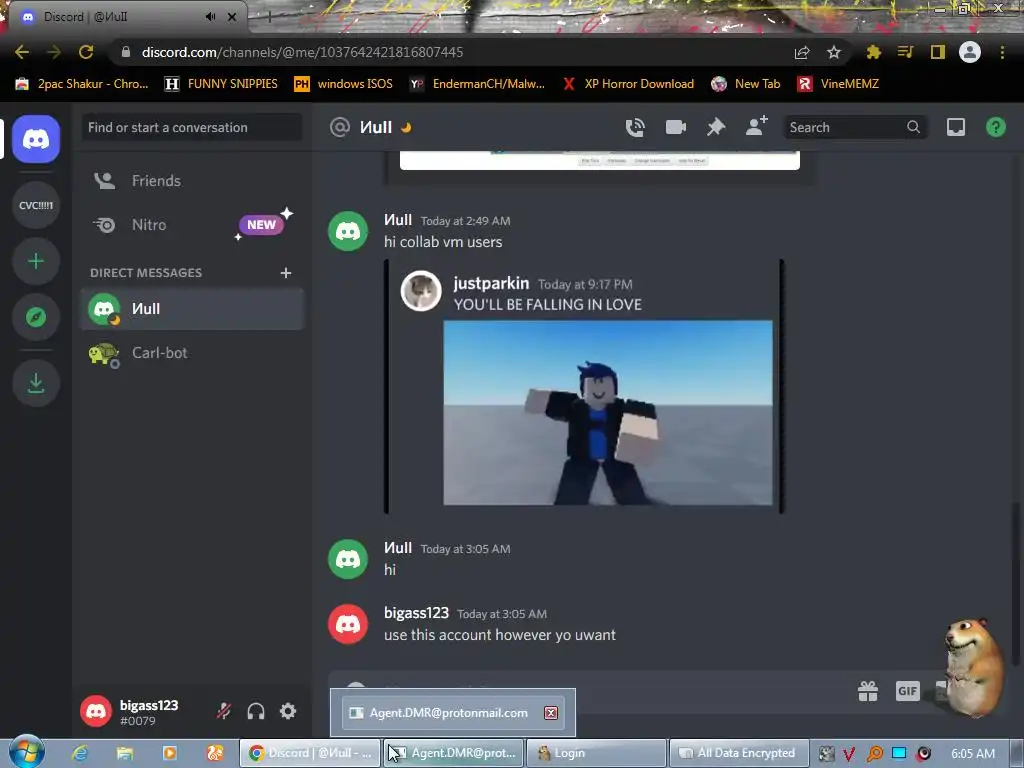Open New Tab bookmark

pyautogui.click(x=746, y=84)
